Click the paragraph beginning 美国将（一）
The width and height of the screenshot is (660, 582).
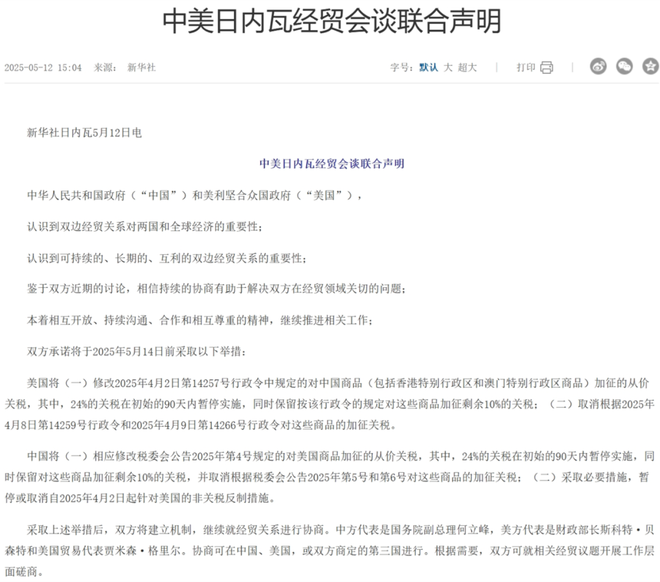coord(330,401)
